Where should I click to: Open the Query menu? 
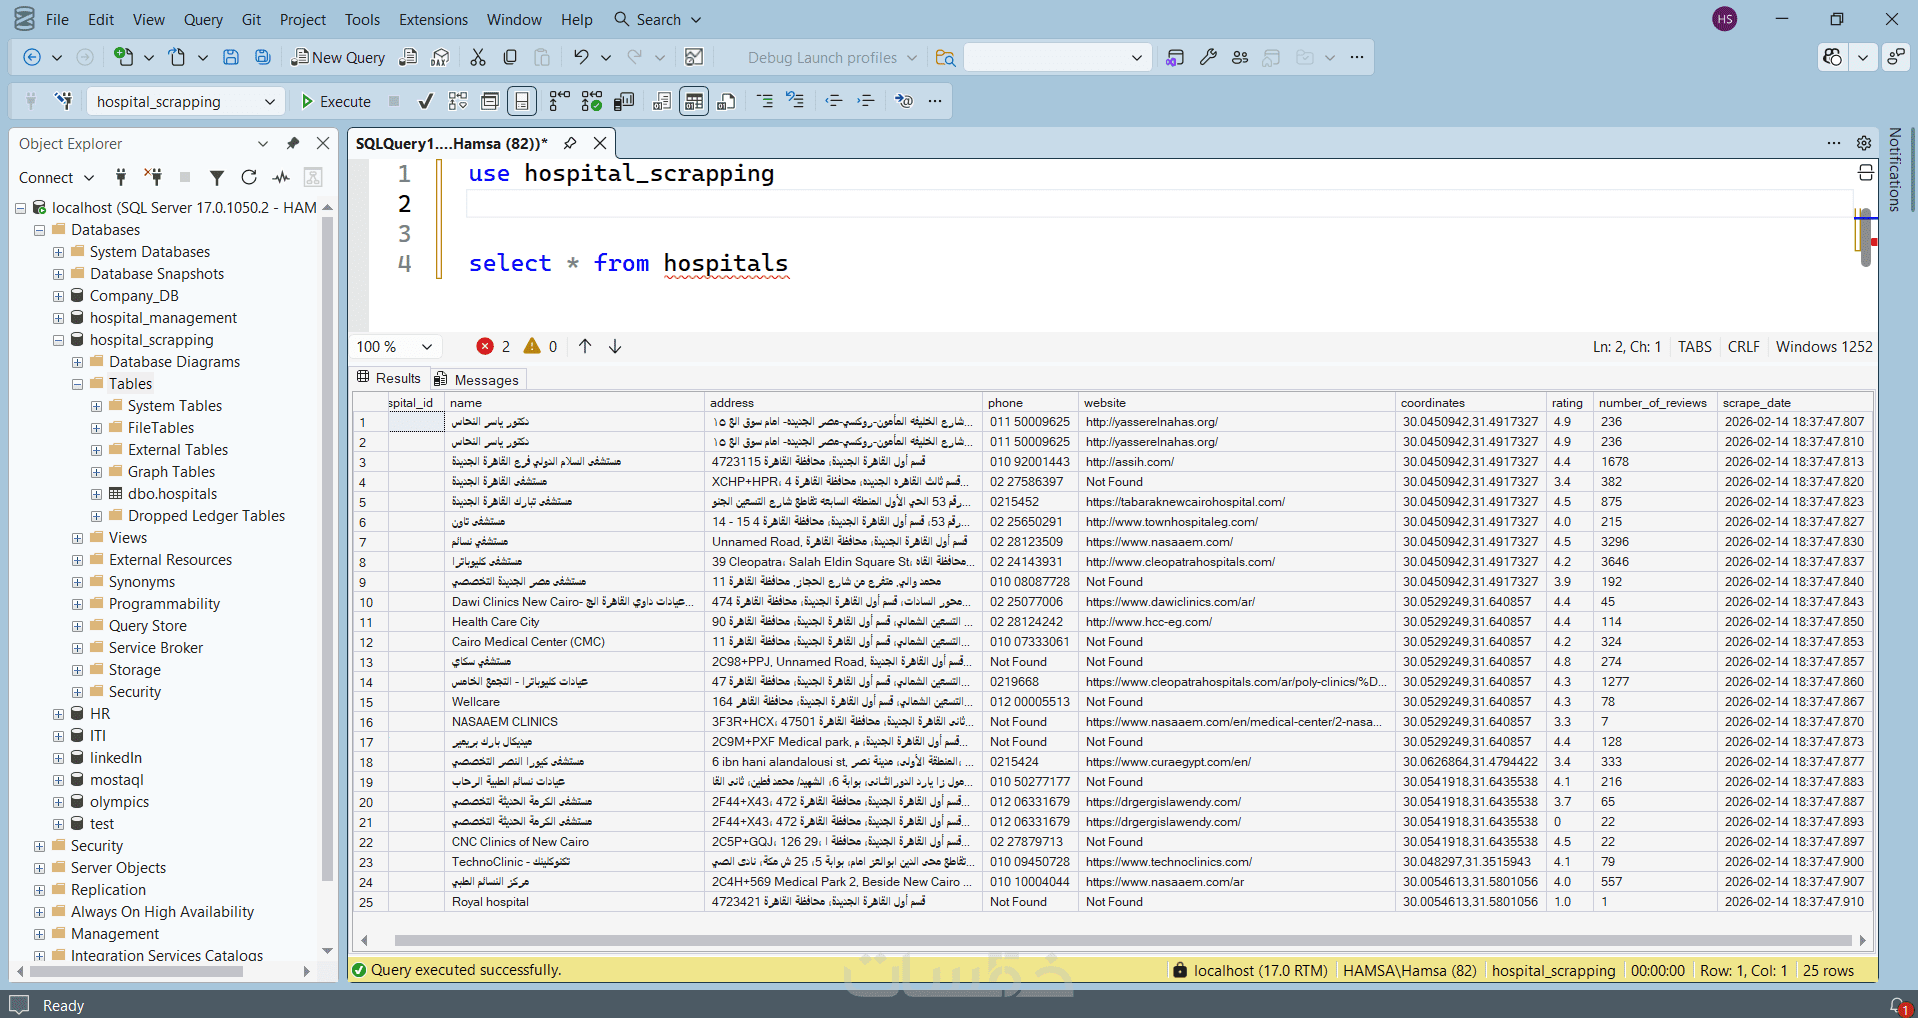pos(203,19)
